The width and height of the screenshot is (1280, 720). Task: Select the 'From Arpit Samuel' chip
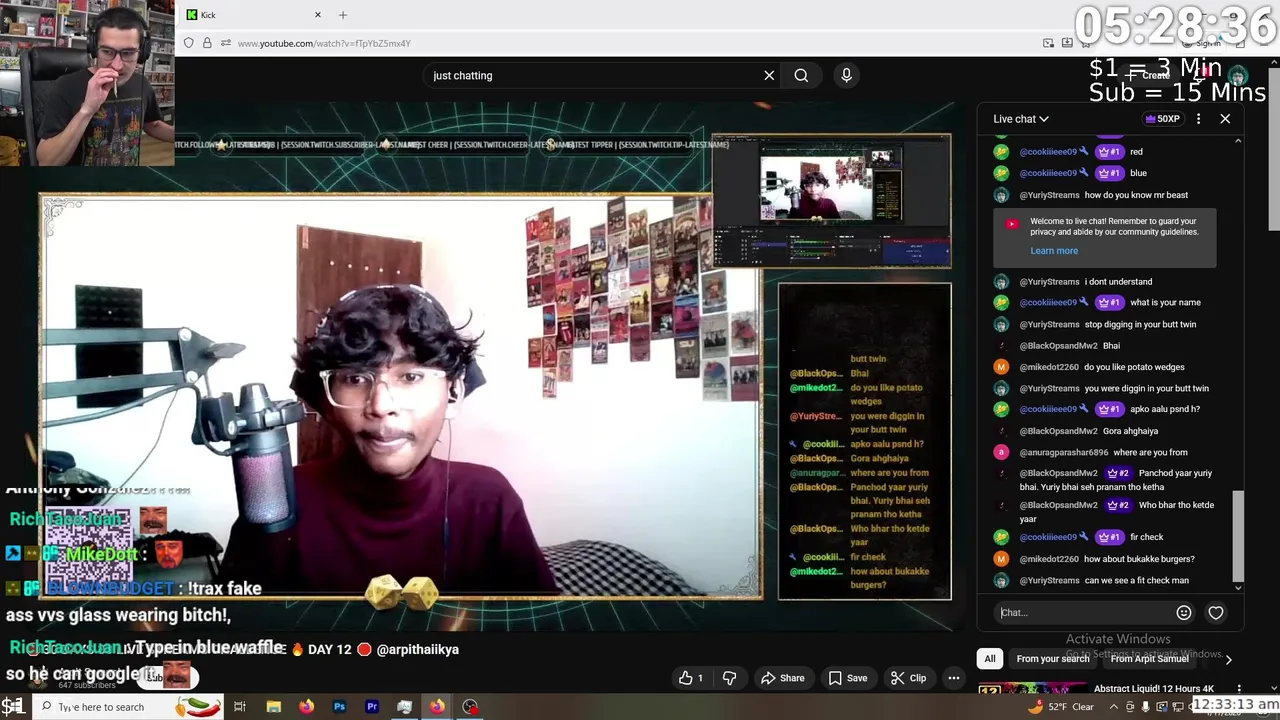click(1149, 659)
